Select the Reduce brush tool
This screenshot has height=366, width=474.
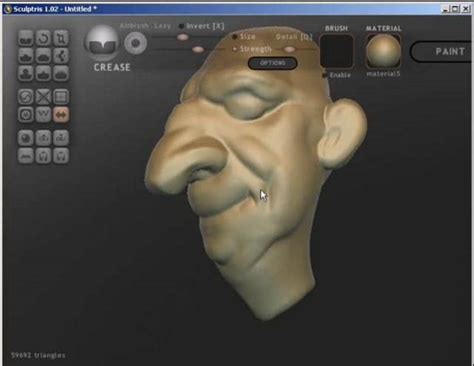click(x=26, y=97)
